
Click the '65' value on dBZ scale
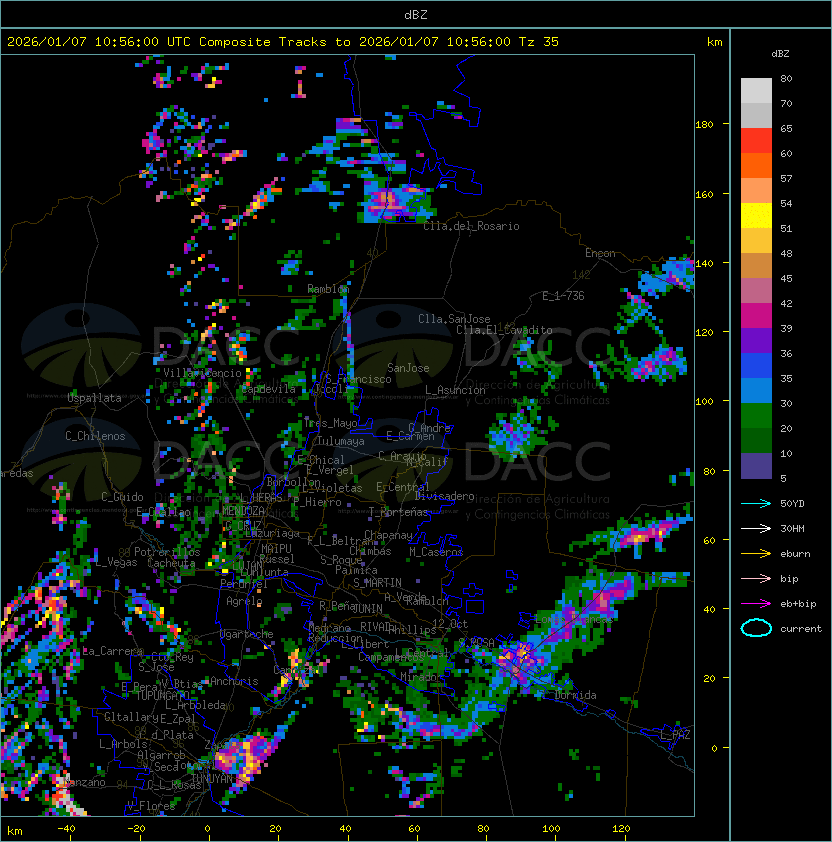click(786, 128)
